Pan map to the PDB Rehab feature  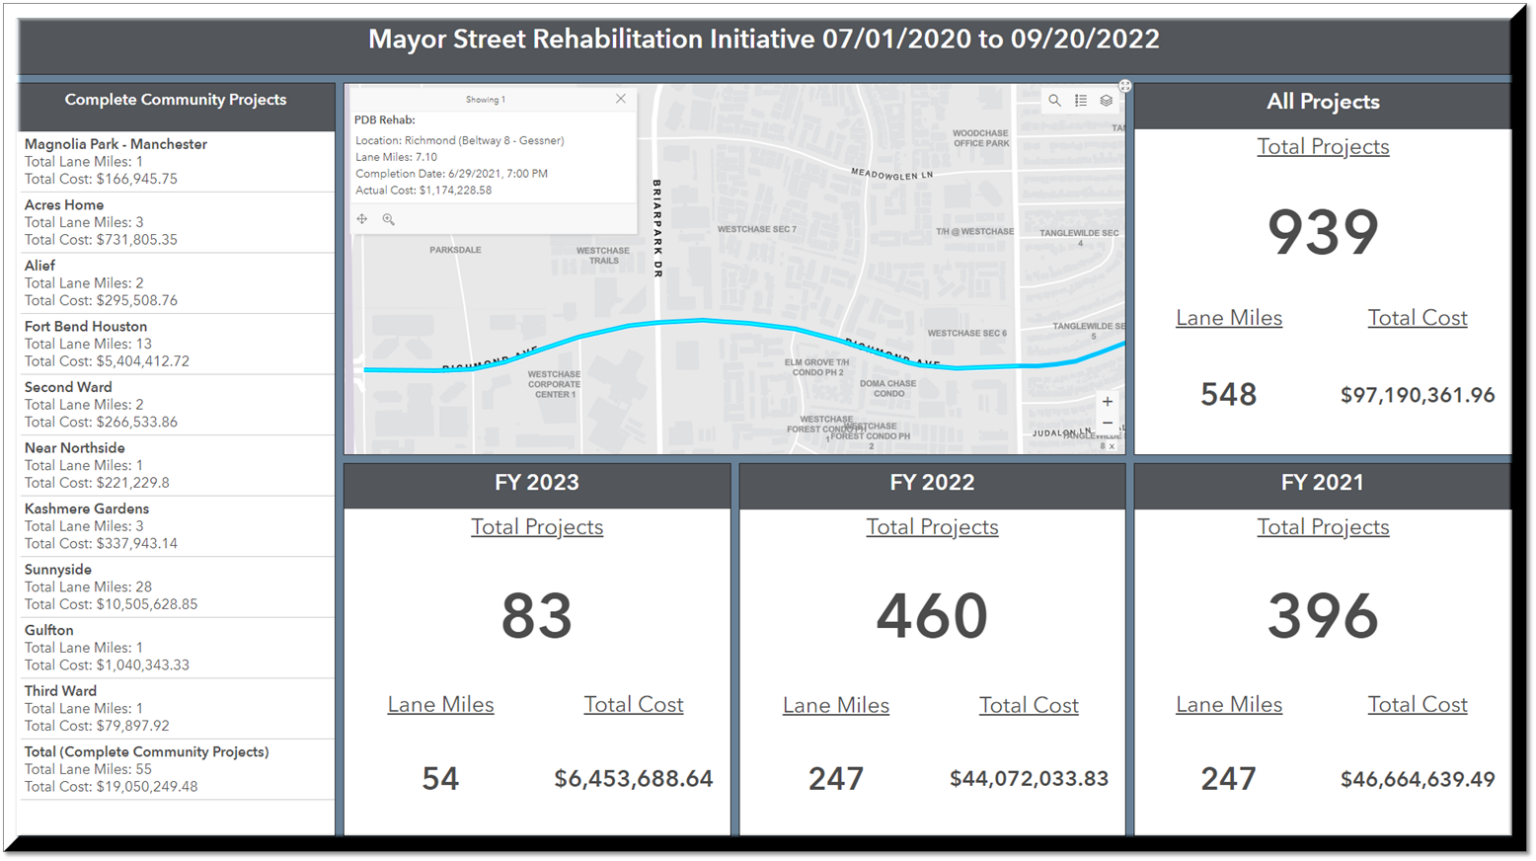click(361, 218)
